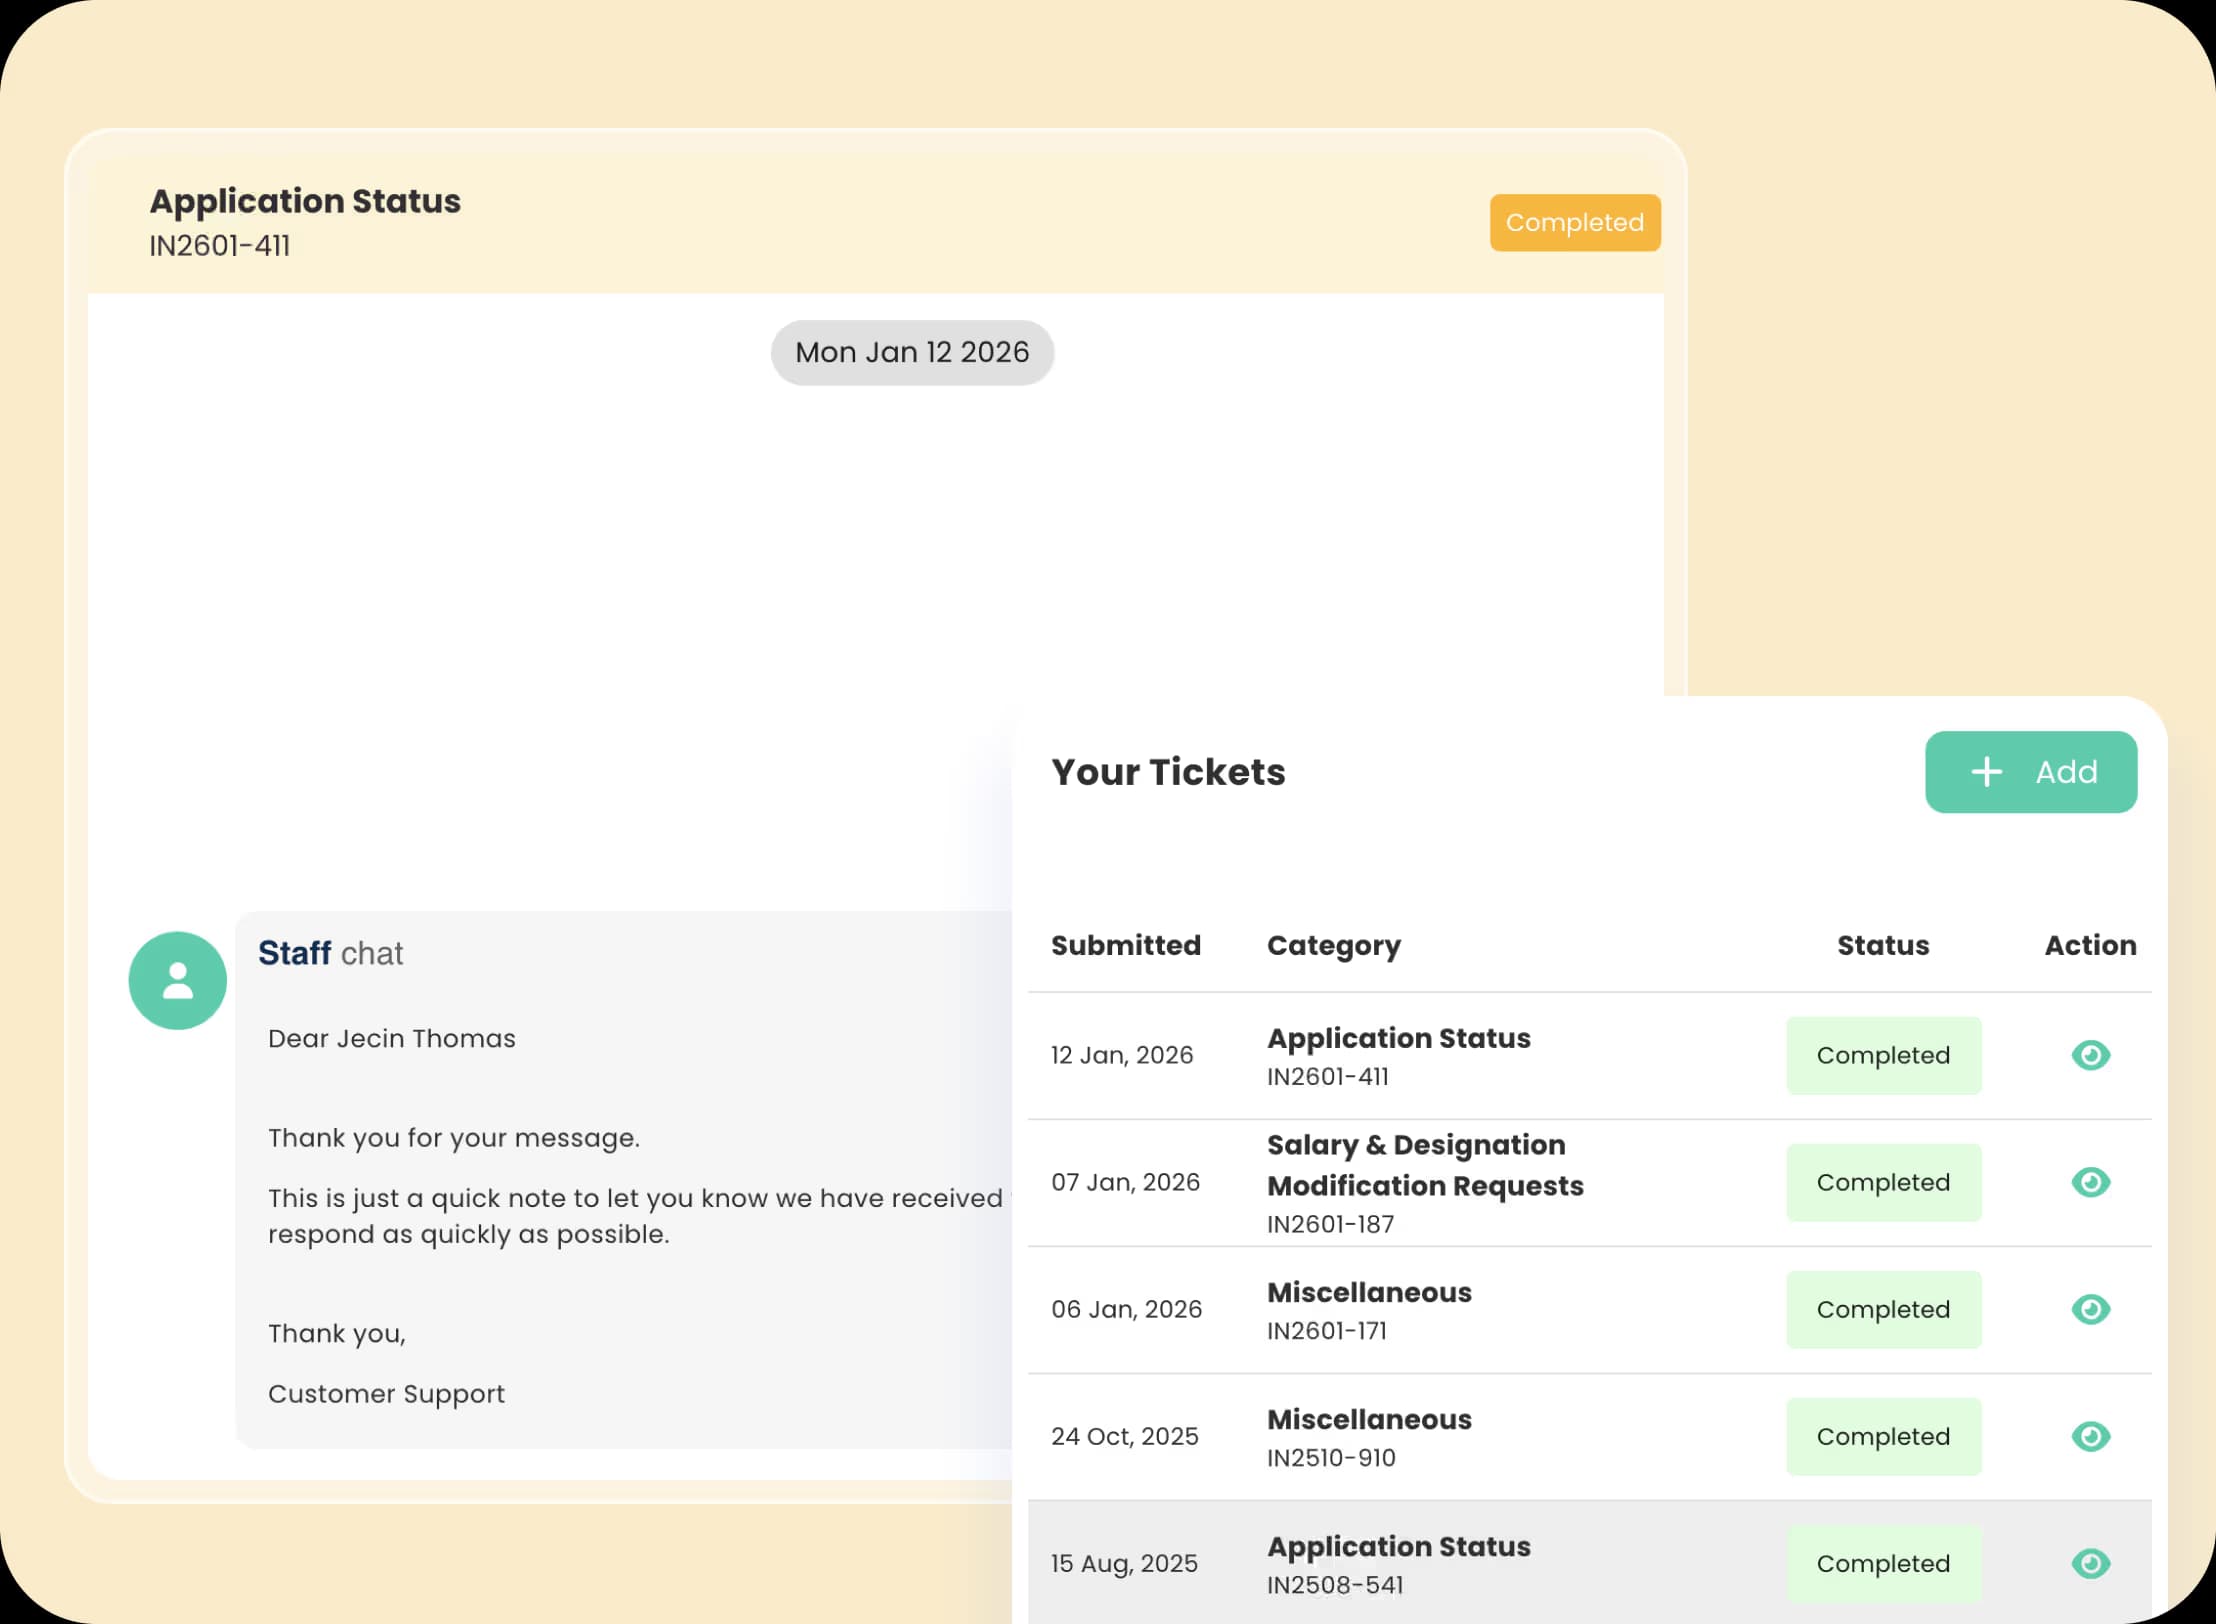The height and width of the screenshot is (1624, 2216).
Task: Click the Mon Jan 12 2026 date chip
Action: [912, 352]
